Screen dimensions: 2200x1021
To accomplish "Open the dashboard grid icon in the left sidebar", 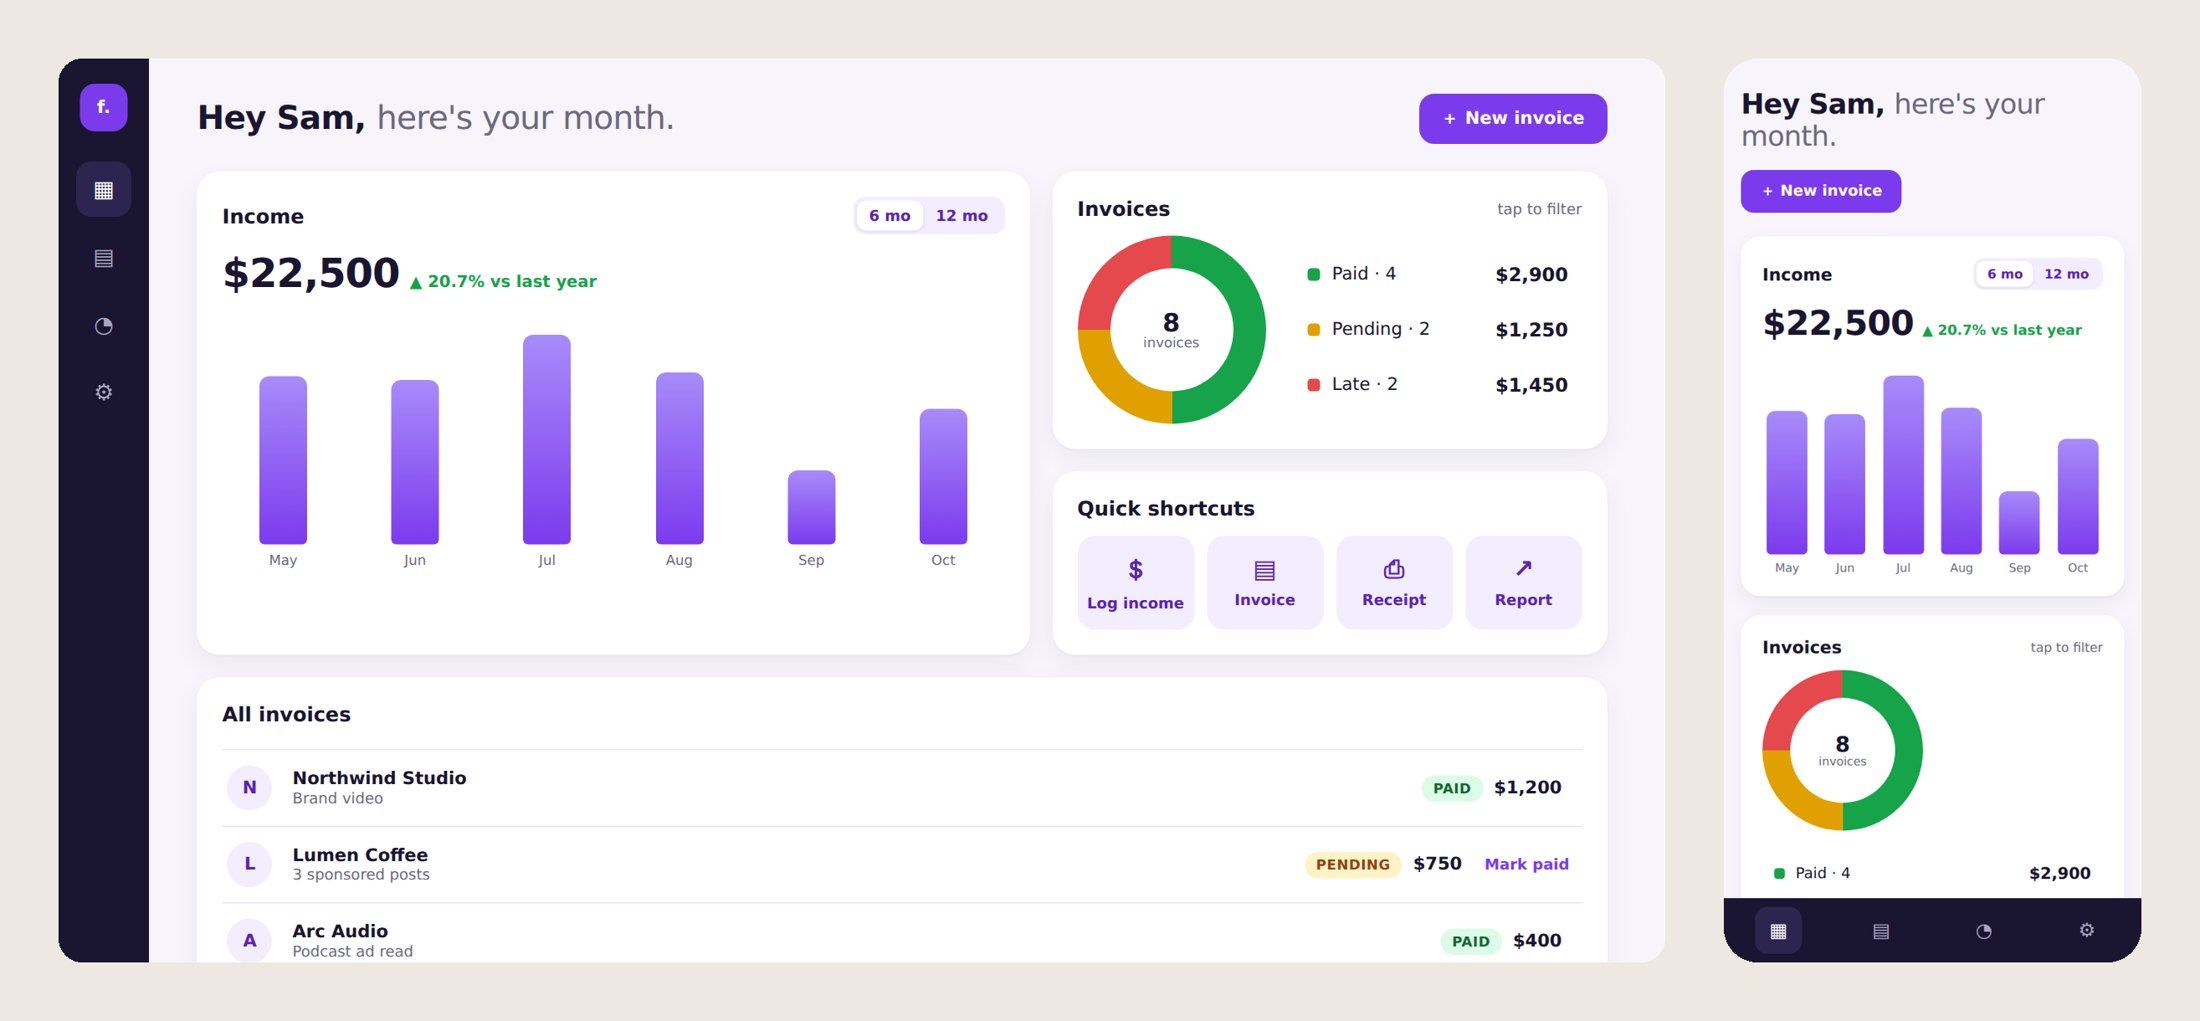I will [x=103, y=190].
